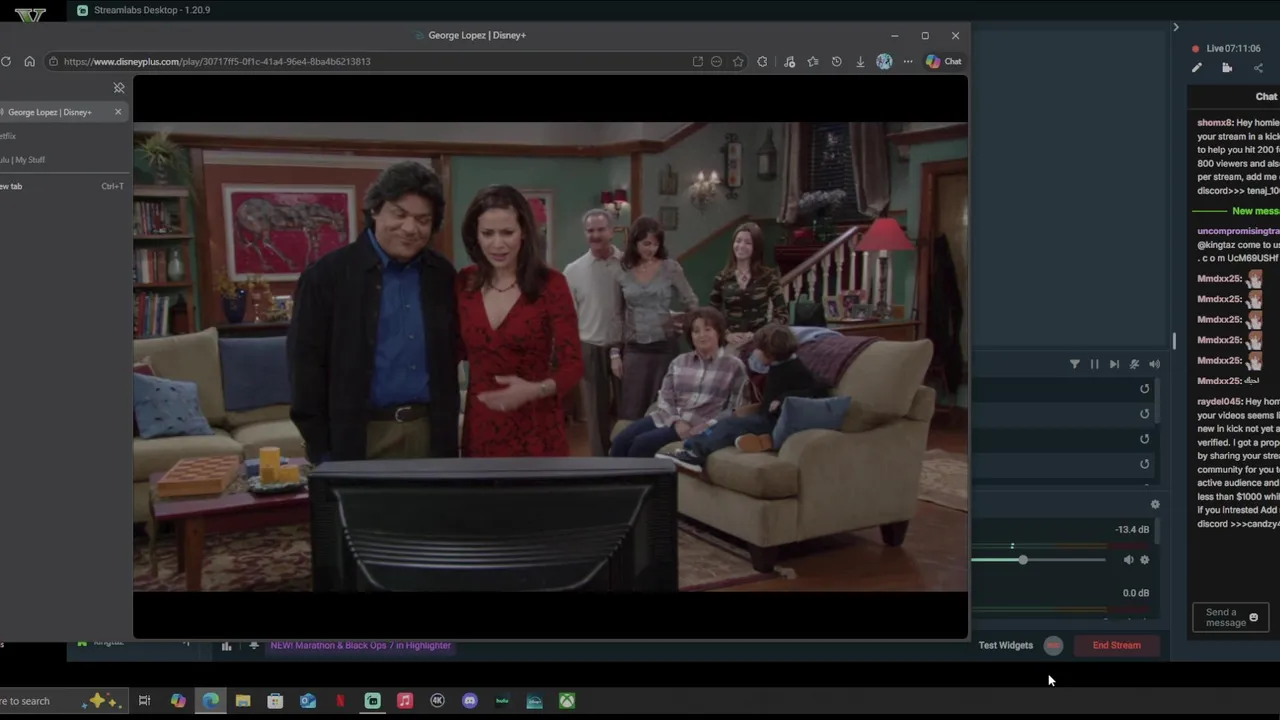Open Microsoft Edge from taskbar
The image size is (1280, 720).
(211, 701)
